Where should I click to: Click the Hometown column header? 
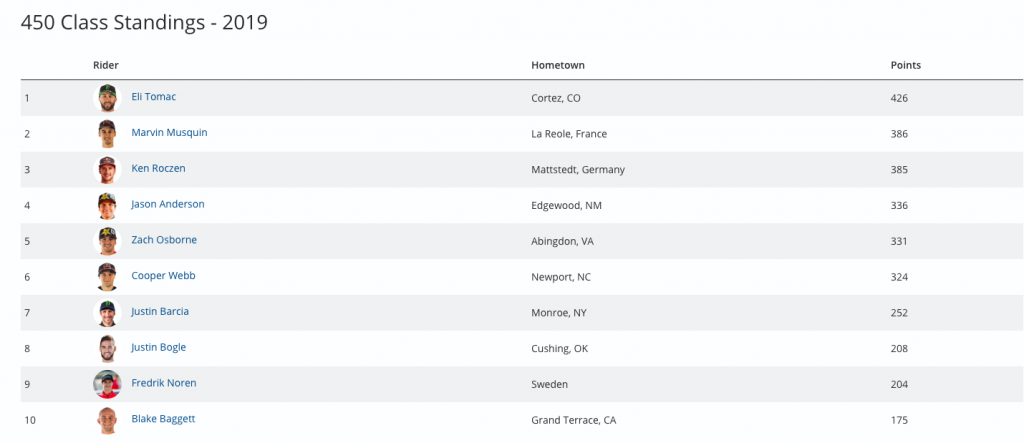[x=558, y=65]
